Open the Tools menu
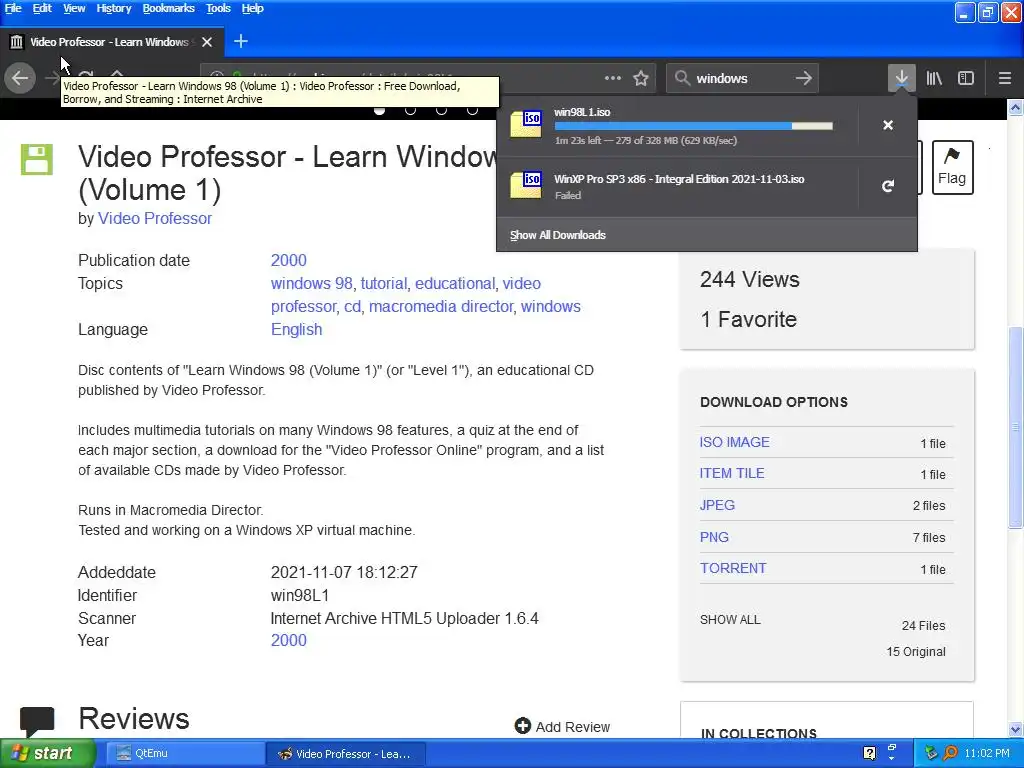This screenshot has width=1024, height=768. coord(218,8)
